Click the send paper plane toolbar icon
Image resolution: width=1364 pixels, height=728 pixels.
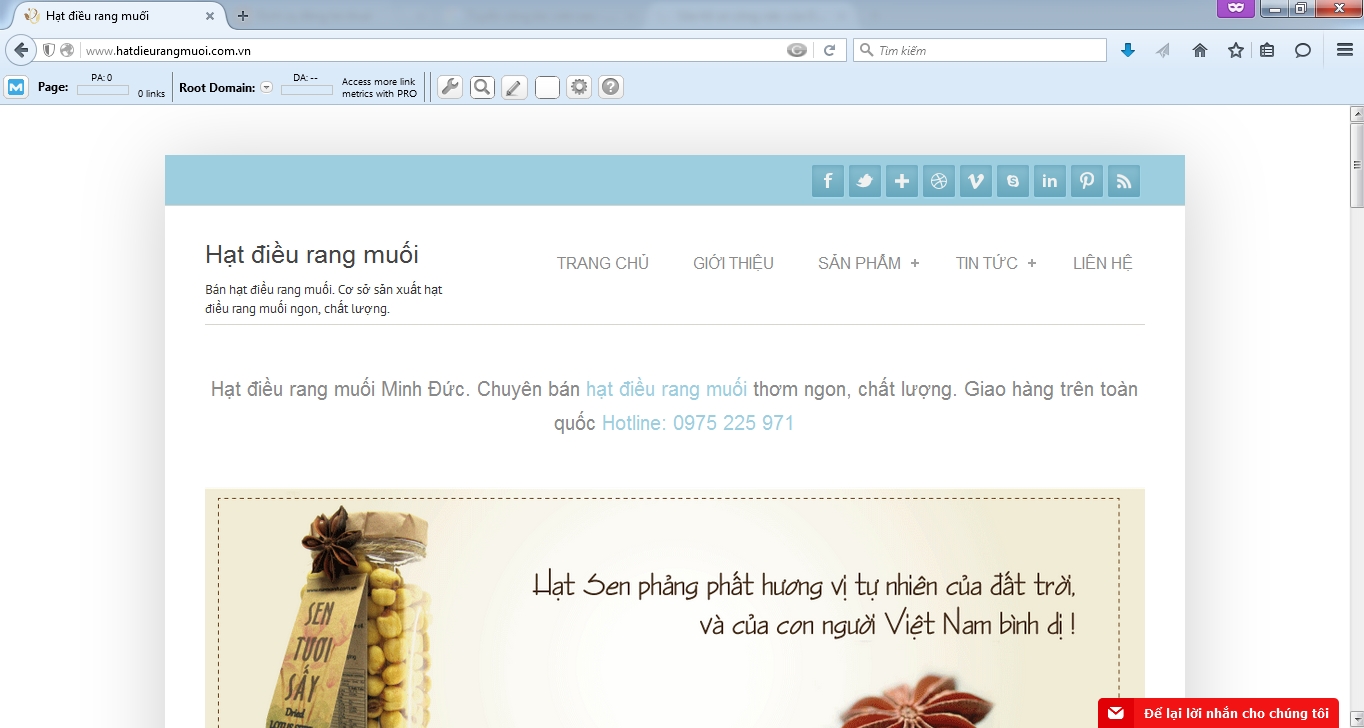(x=1163, y=50)
